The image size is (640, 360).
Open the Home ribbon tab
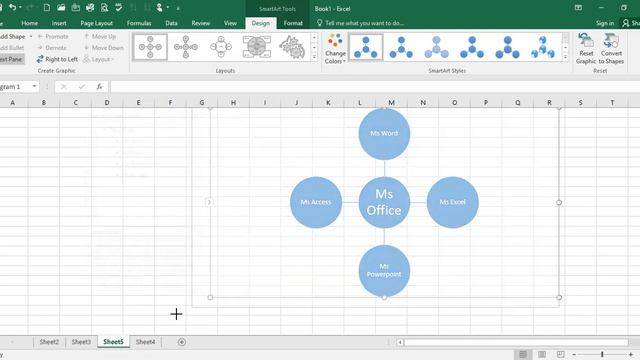point(29,23)
